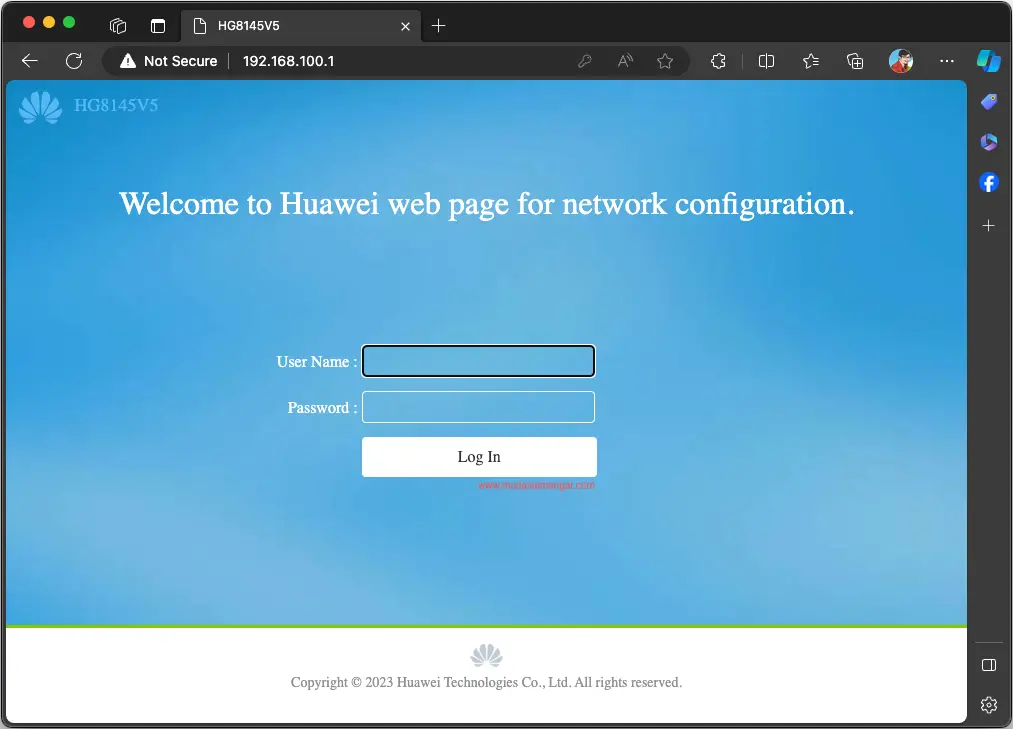Toggle the sidebar visibility icon
The height and width of the screenshot is (729, 1013).
click(x=988, y=665)
